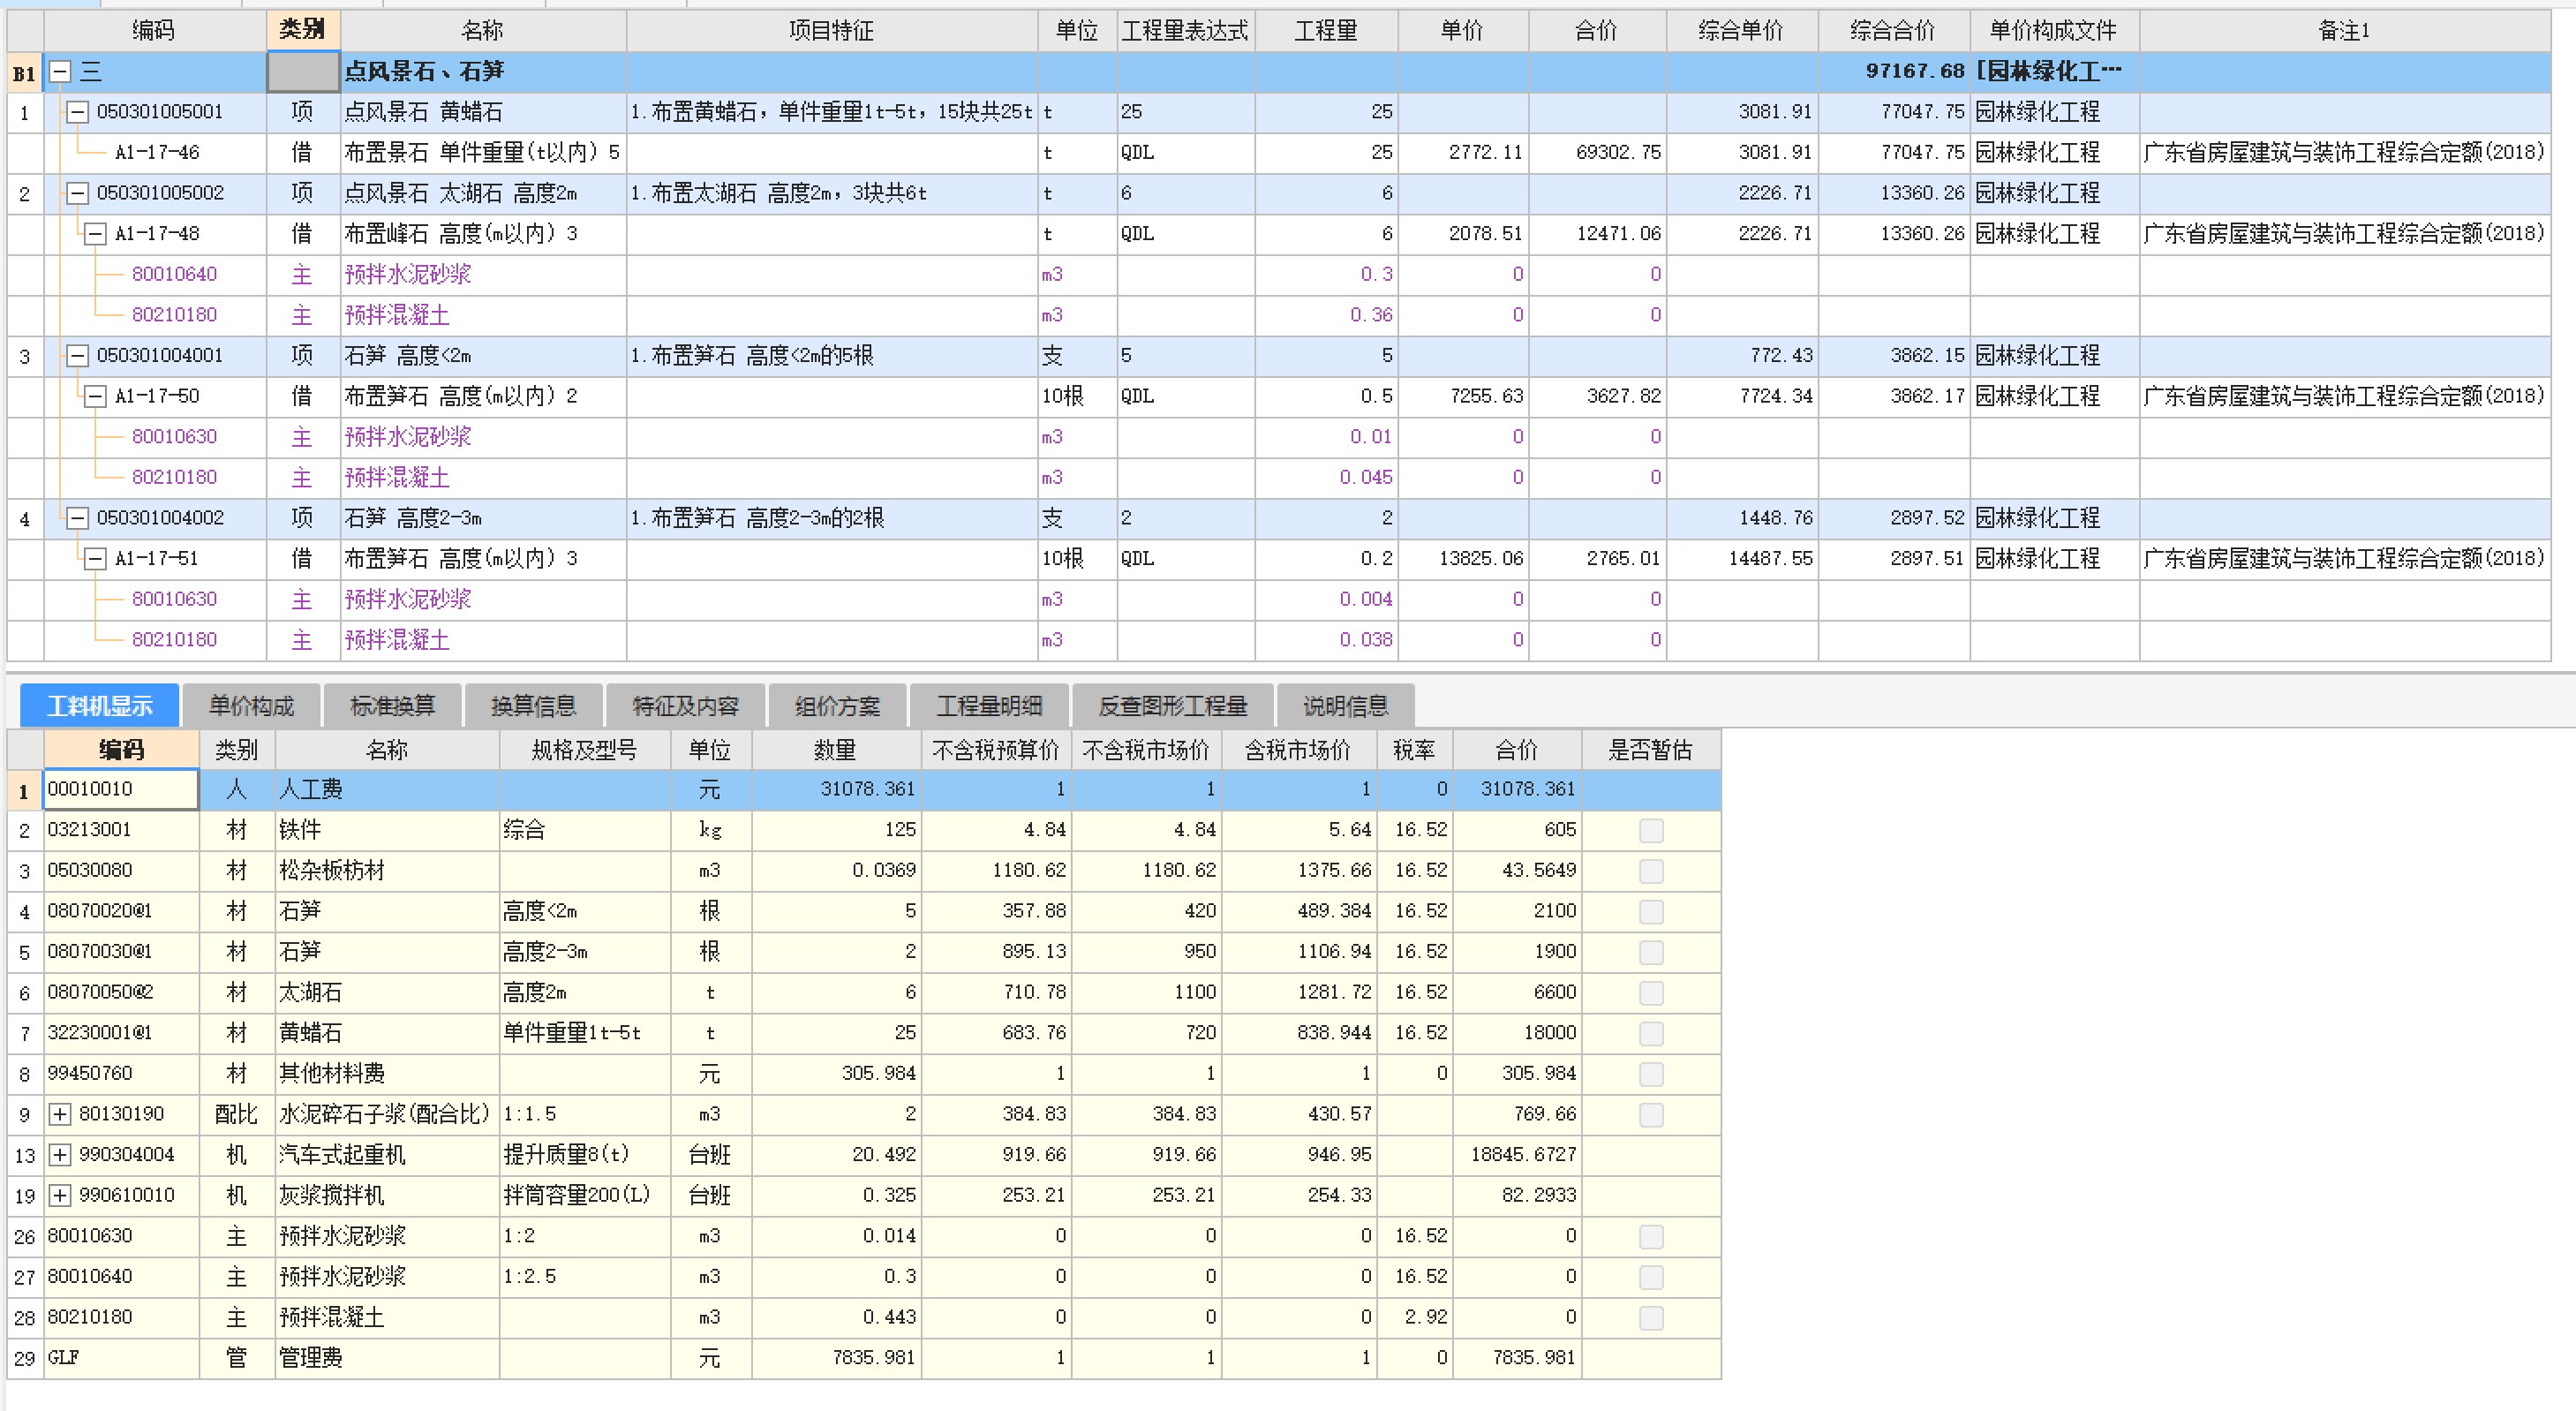Viewport: 2576px width, 1411px height.
Task: Collapse quota A1-17-50 sub-items
Action: [95, 397]
